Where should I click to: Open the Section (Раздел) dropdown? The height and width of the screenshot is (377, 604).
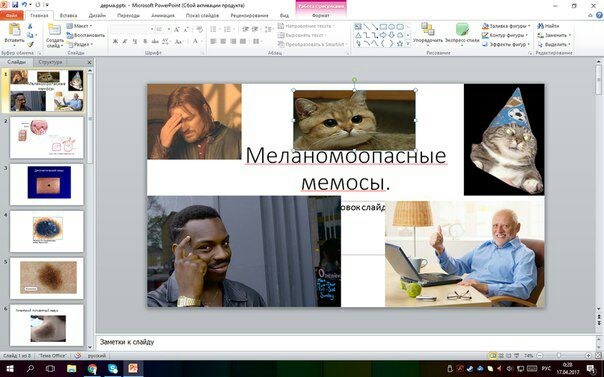(80, 44)
